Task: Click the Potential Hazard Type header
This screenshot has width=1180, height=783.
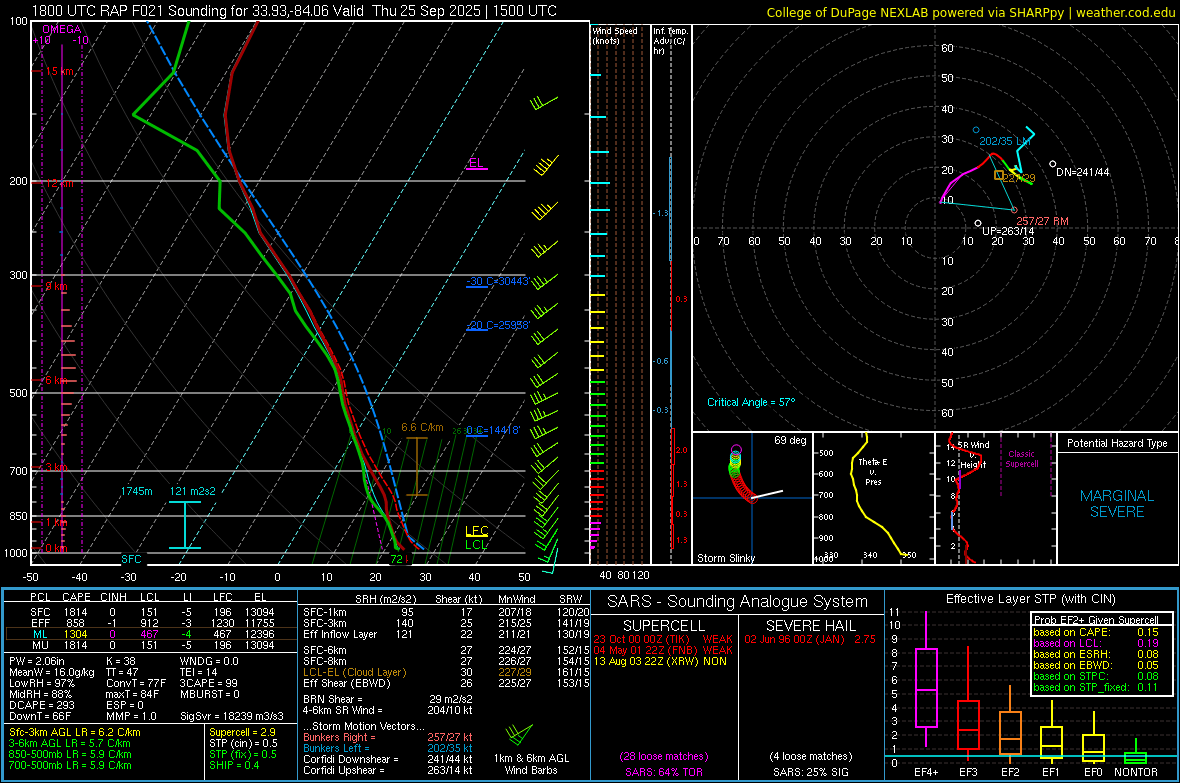Action: pos(1117,443)
